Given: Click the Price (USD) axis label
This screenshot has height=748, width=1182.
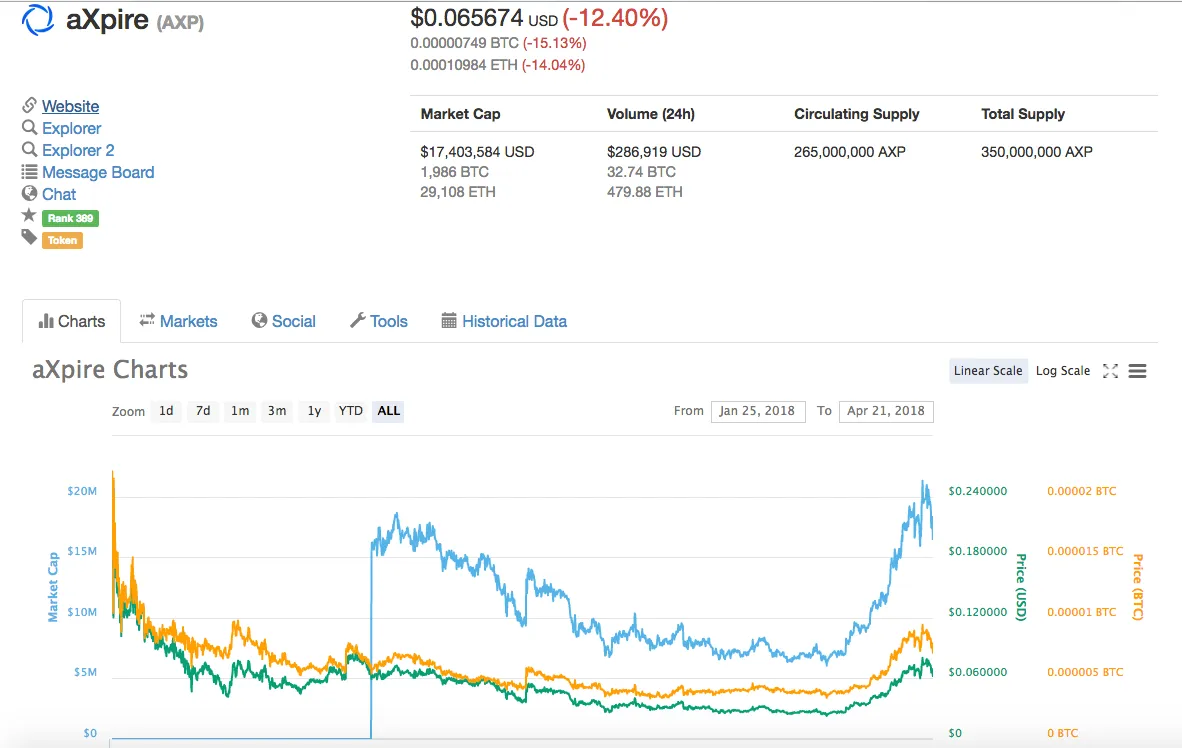Looking at the screenshot, I should coord(1021,587).
